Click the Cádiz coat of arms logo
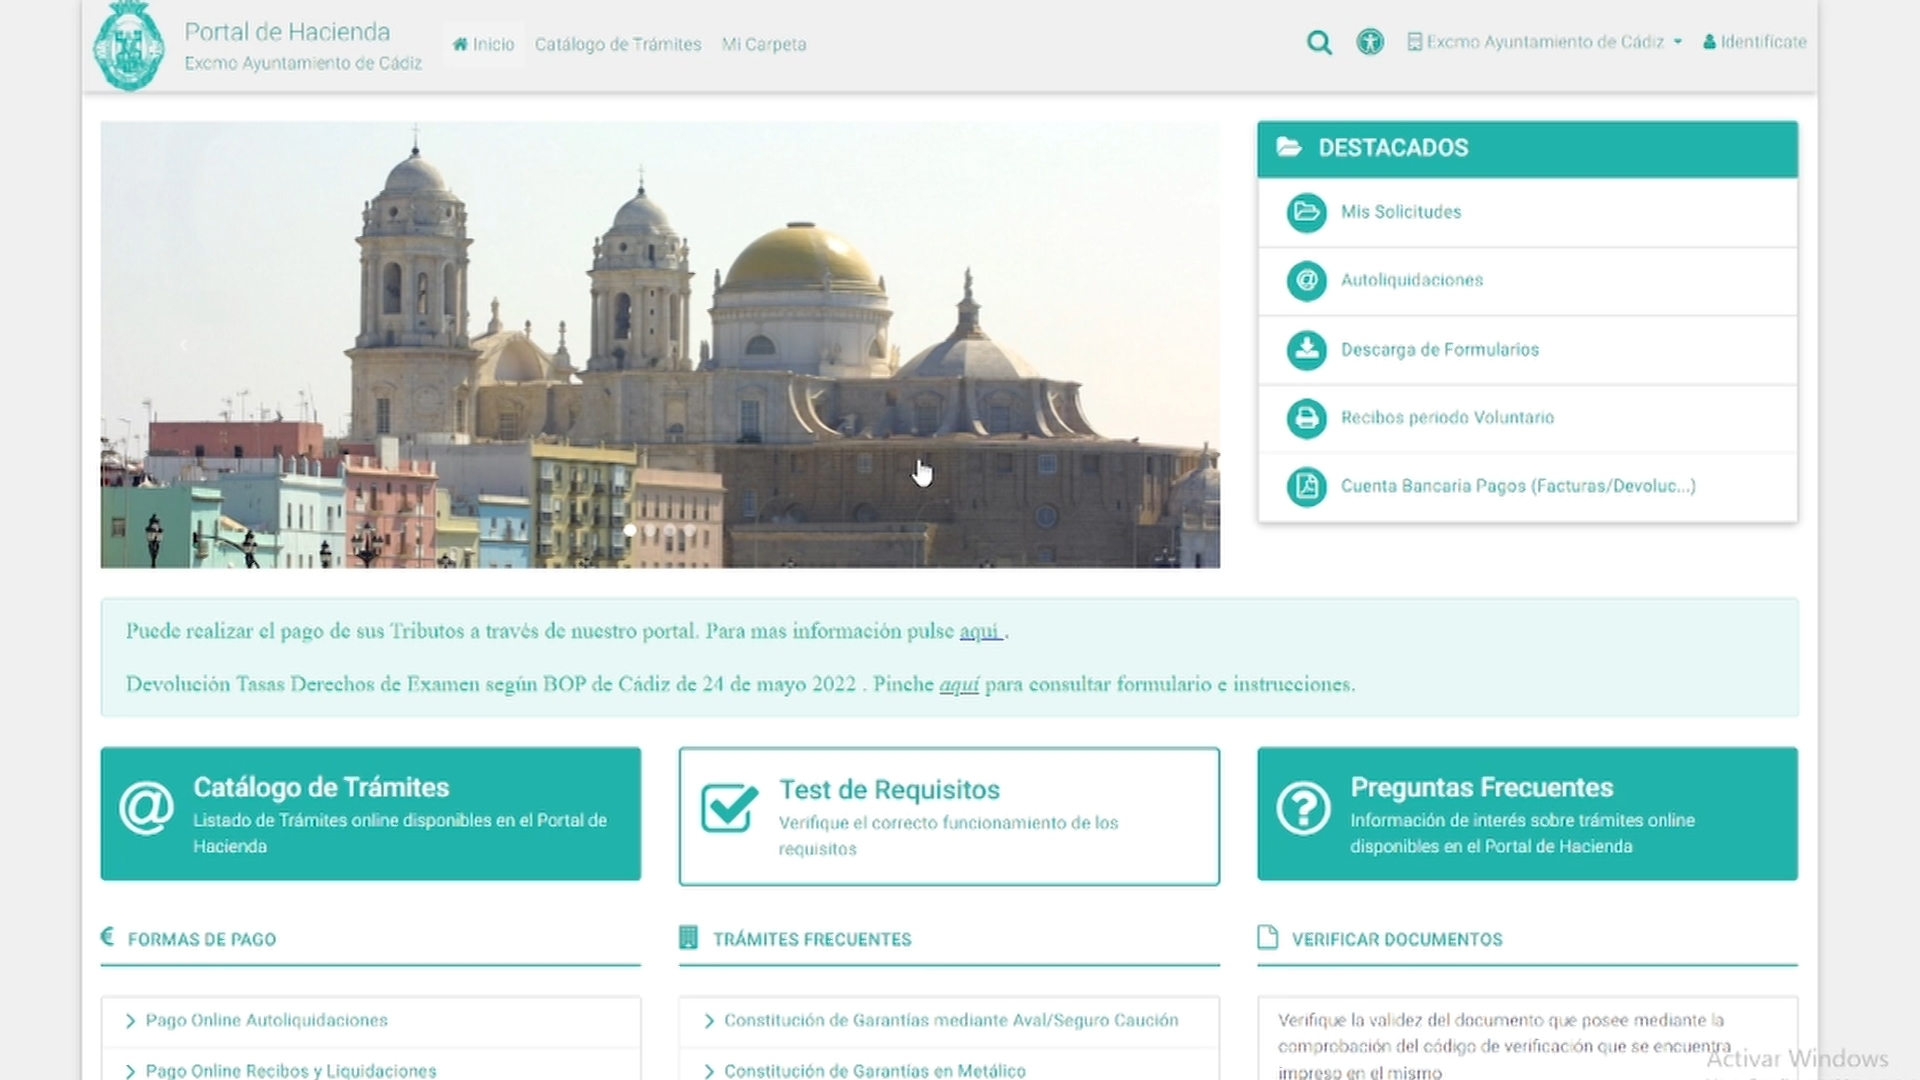This screenshot has width=1920, height=1080. coord(128,45)
